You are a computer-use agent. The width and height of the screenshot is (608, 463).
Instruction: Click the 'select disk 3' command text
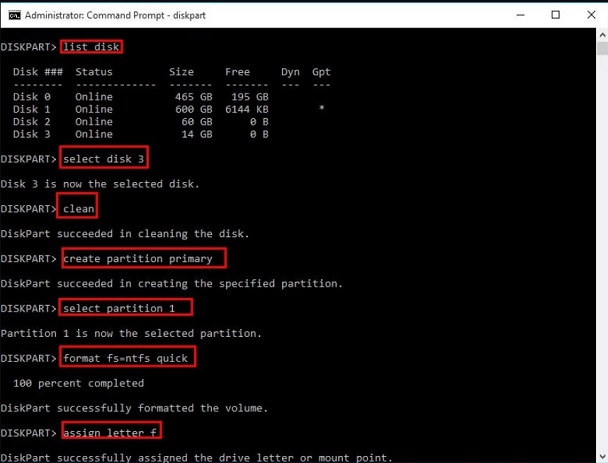click(x=104, y=159)
